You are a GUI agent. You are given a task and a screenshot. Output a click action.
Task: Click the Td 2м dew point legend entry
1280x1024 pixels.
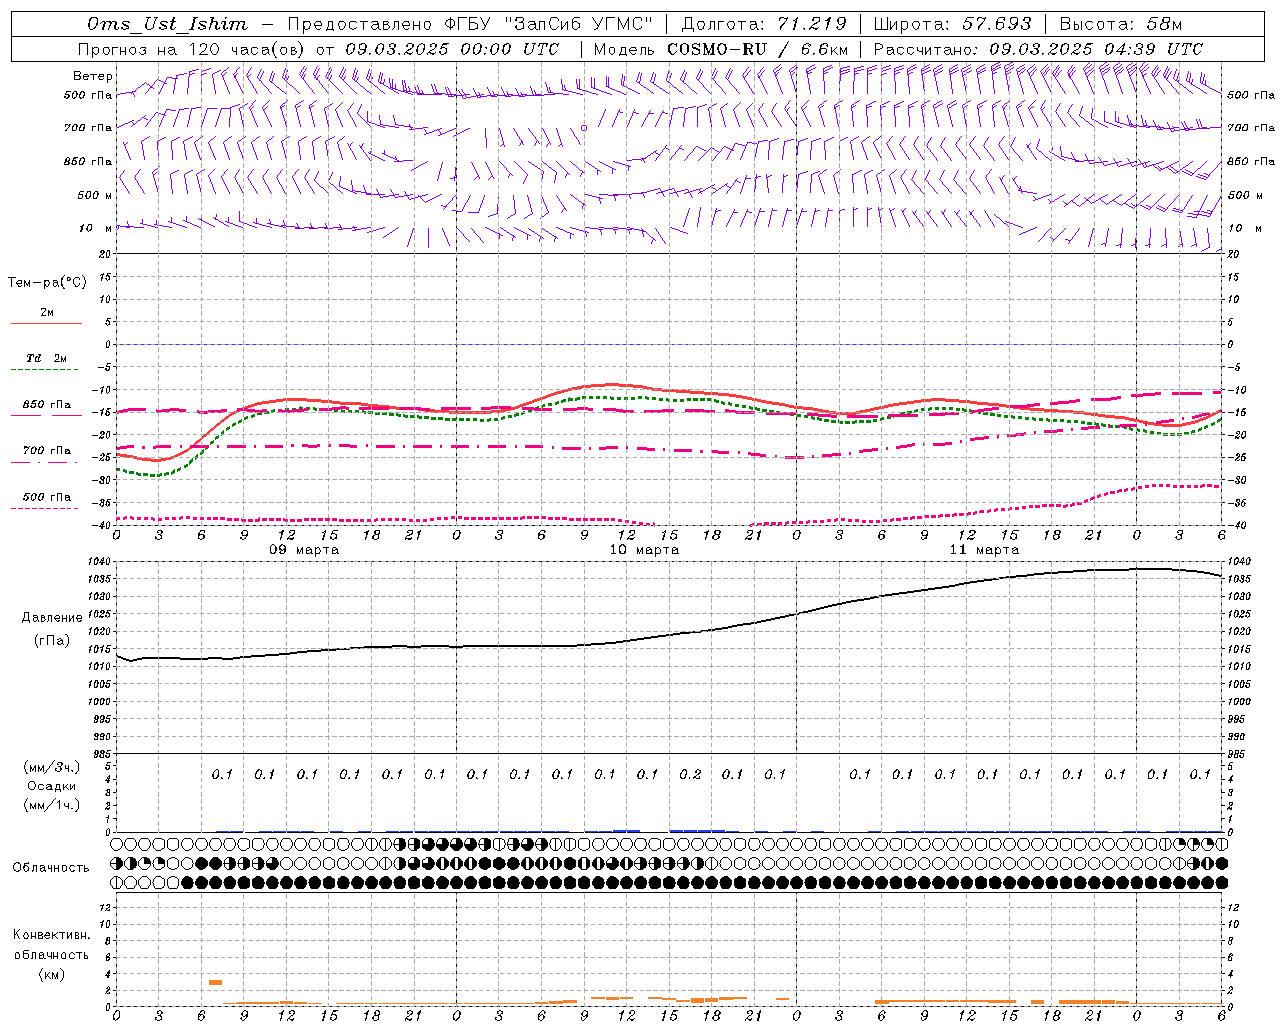[x=46, y=358]
